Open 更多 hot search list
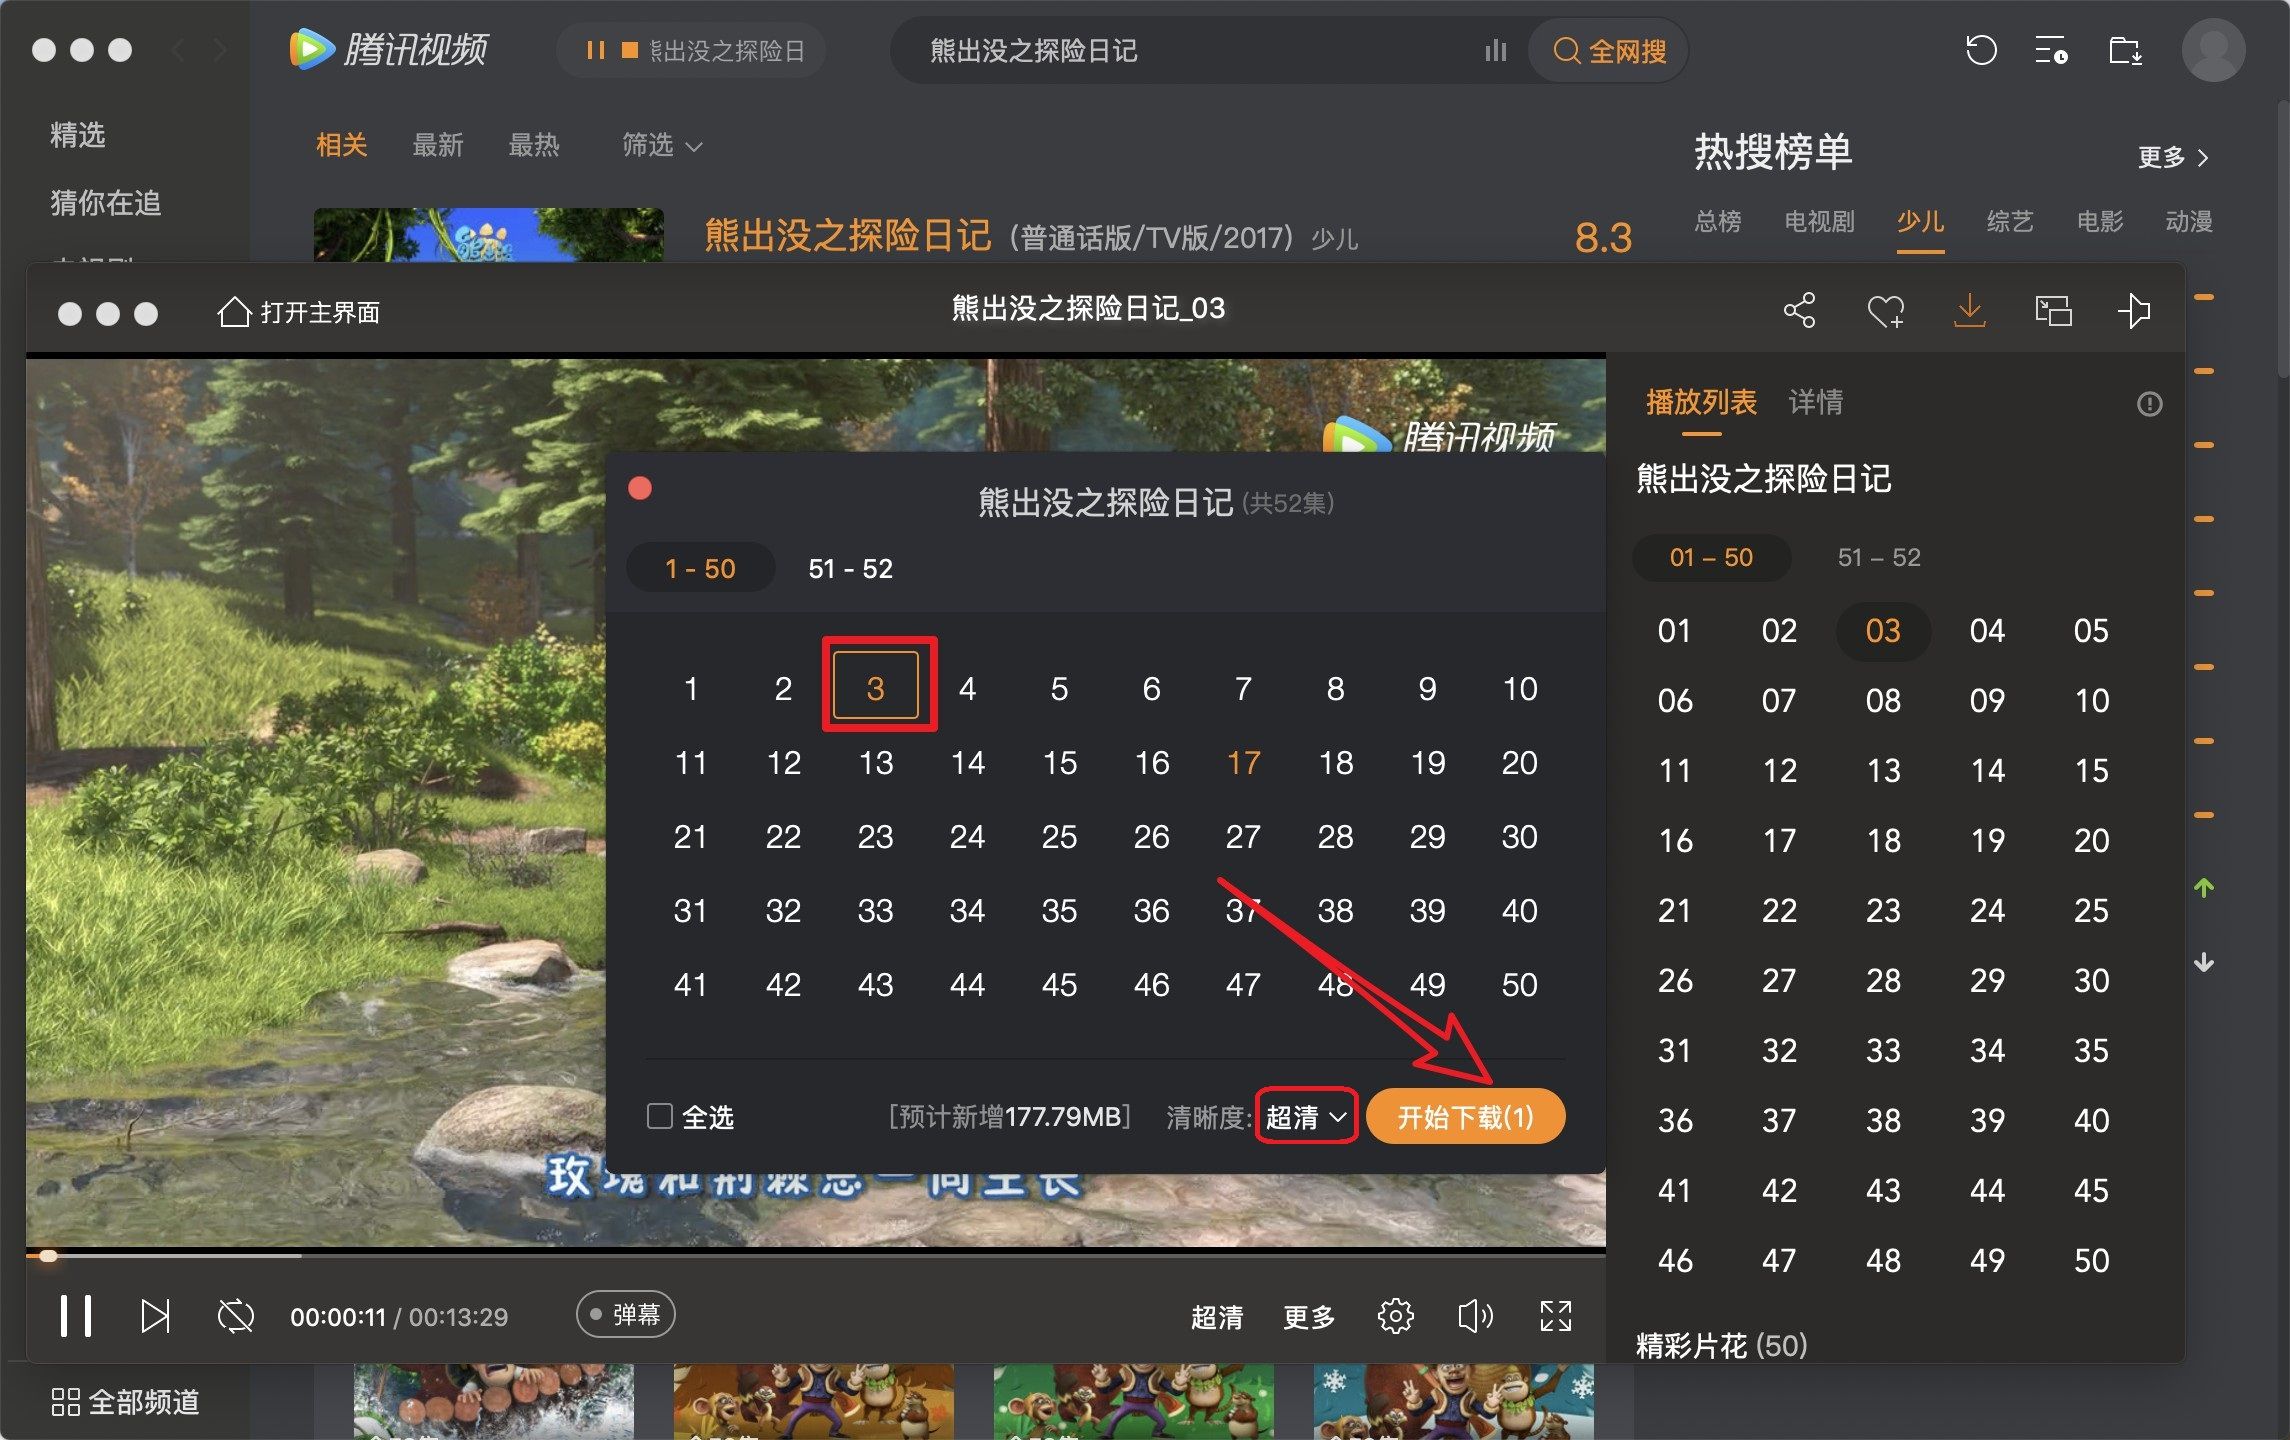 [x=2173, y=157]
